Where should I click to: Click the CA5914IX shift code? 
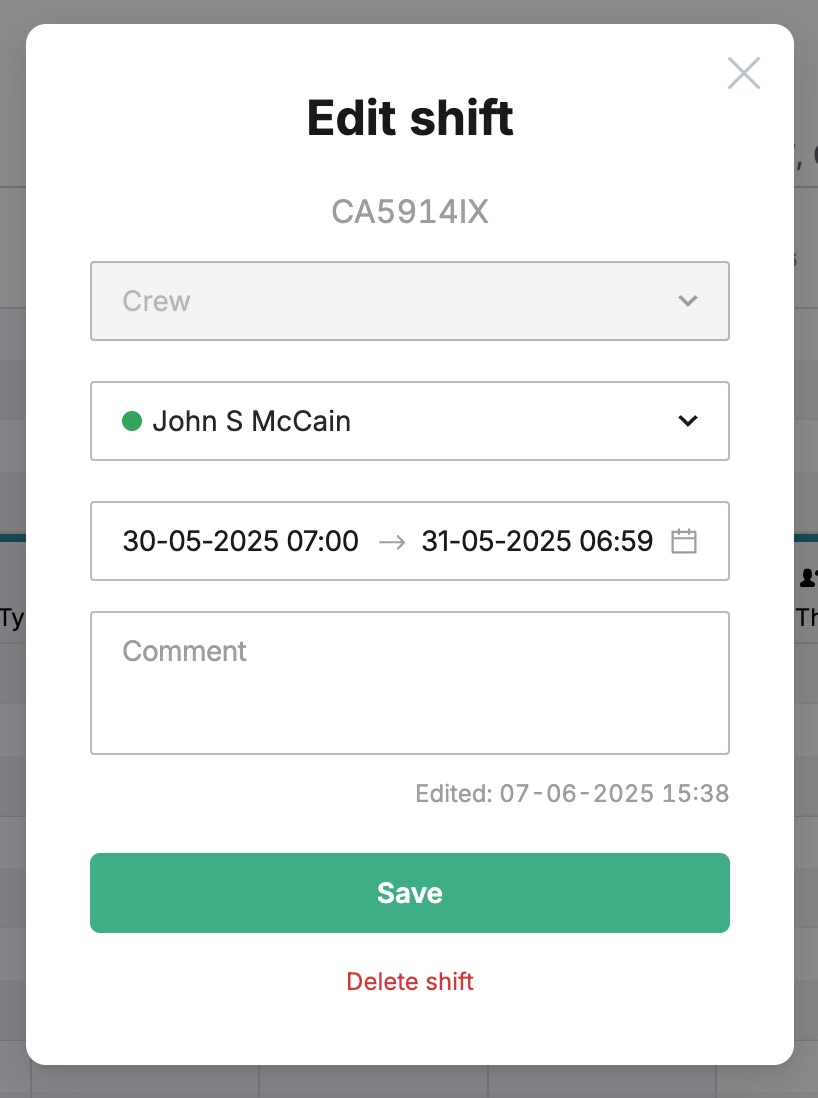(x=410, y=211)
